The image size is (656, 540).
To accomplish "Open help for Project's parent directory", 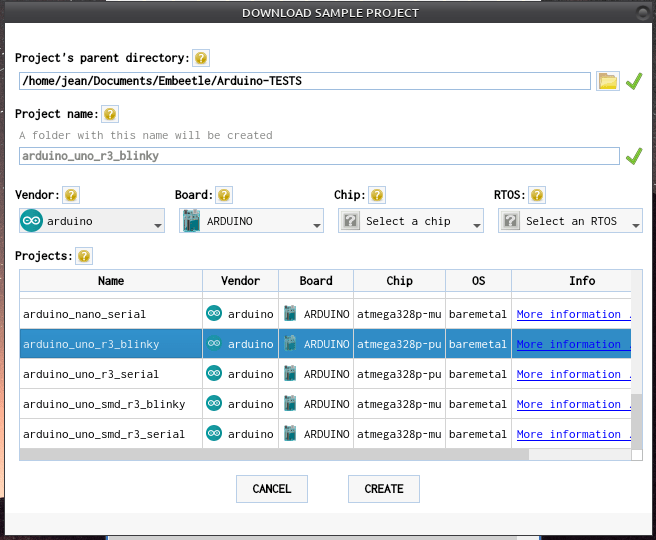I will [201, 58].
